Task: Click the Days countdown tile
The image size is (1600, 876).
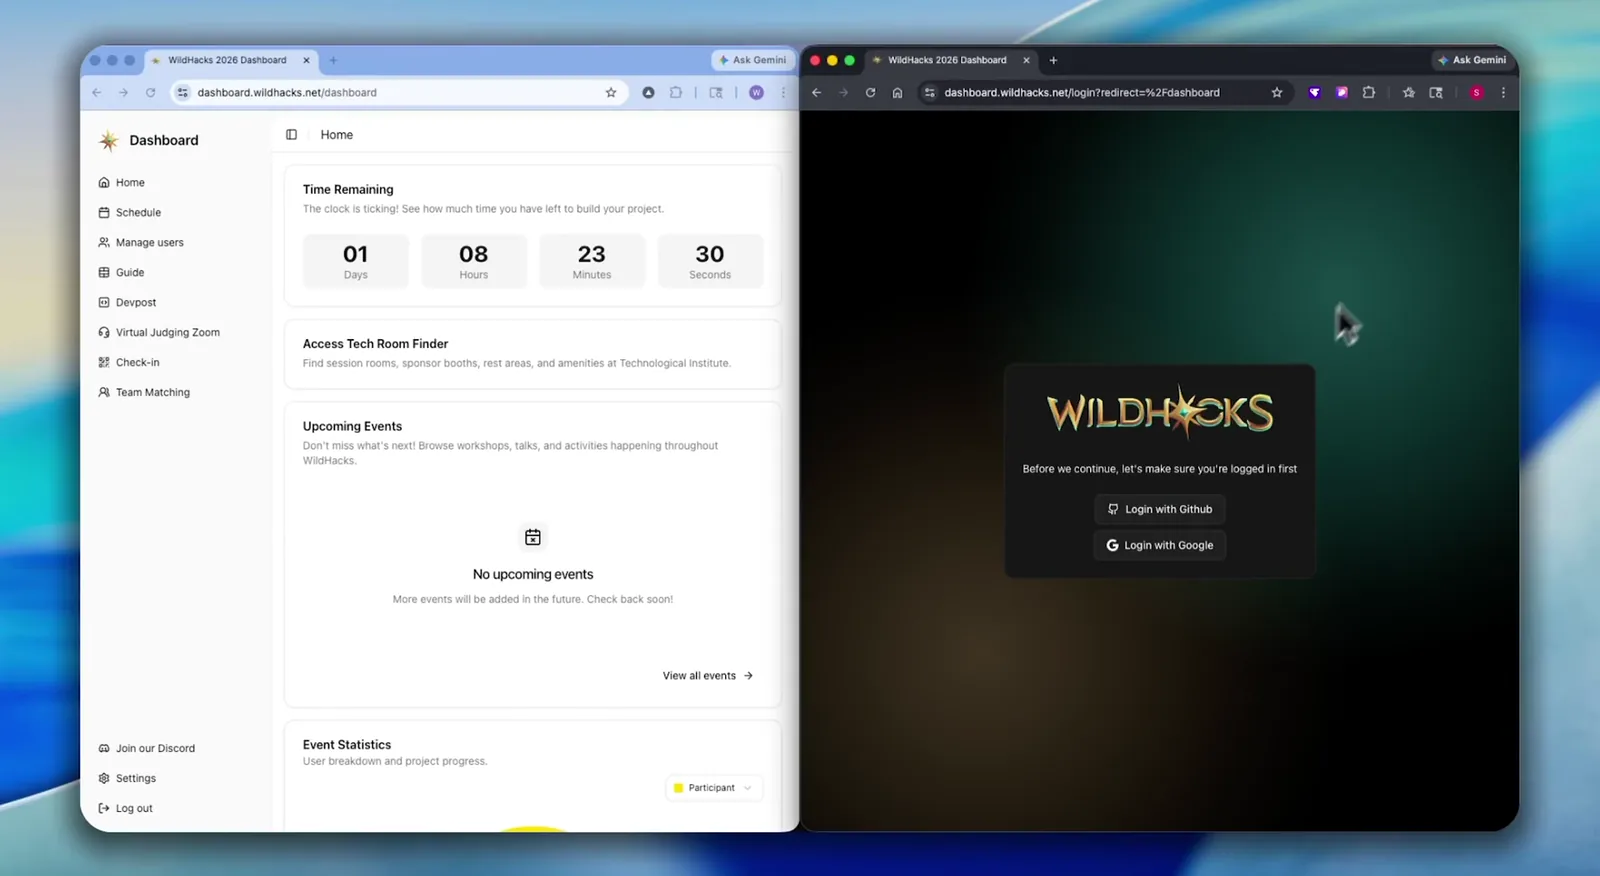Action: pos(356,261)
